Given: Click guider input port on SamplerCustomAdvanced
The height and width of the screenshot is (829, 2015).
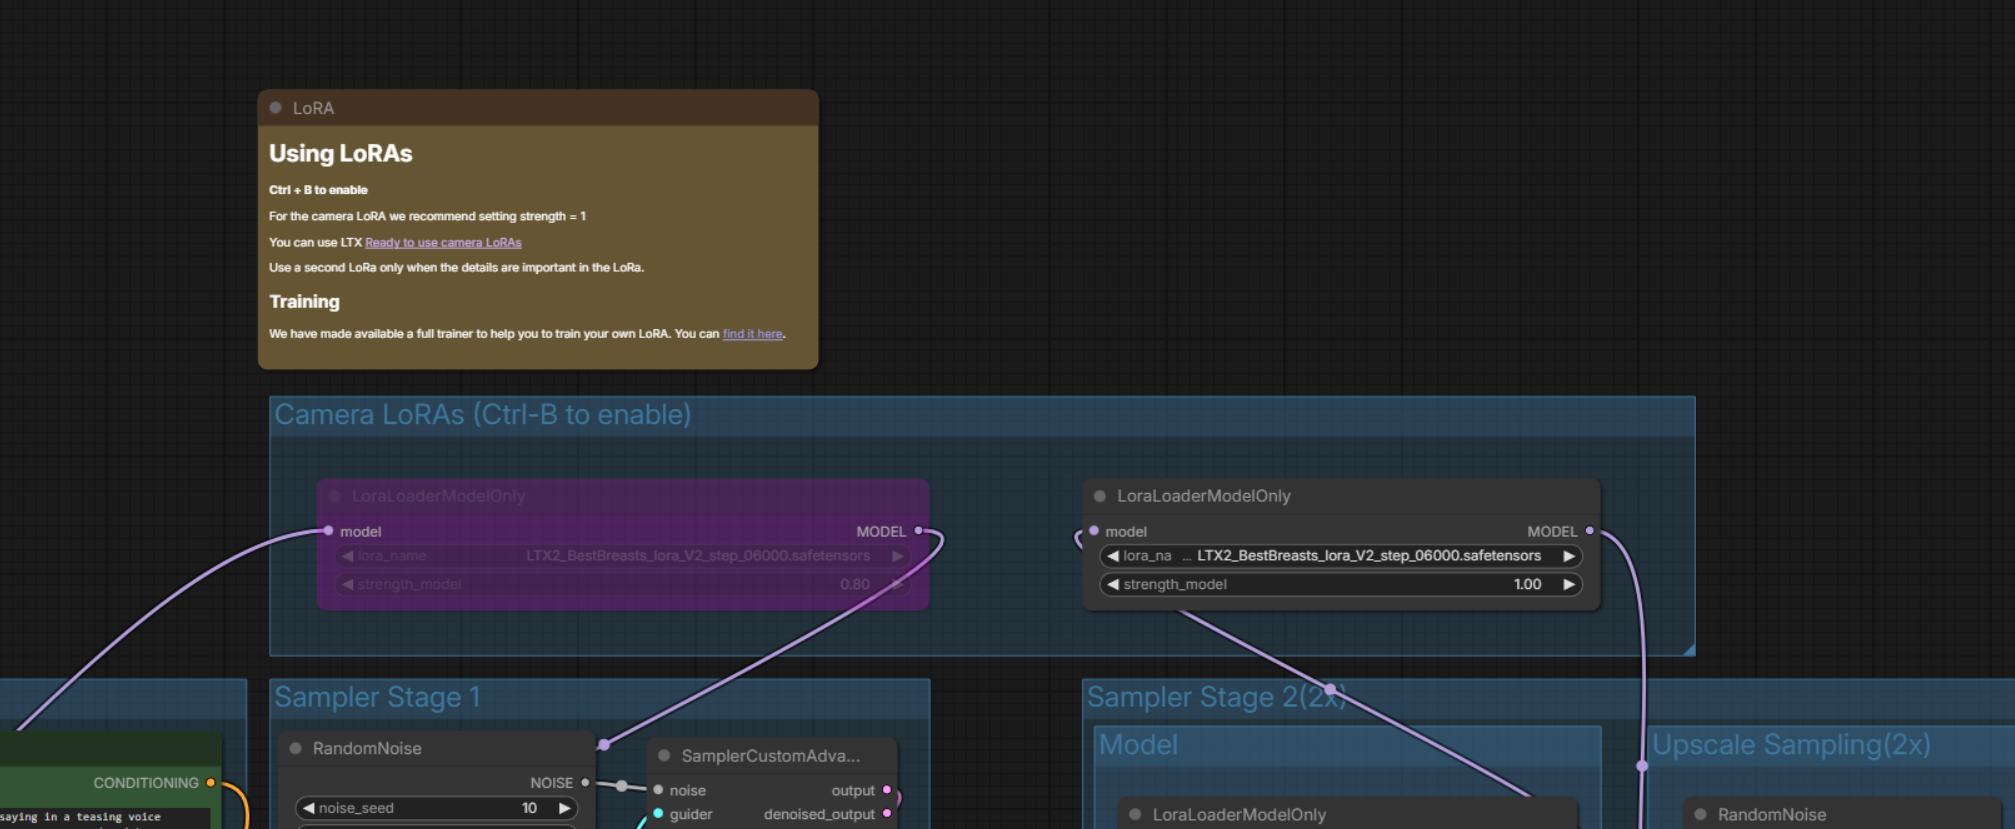Looking at the screenshot, I should tap(658, 814).
